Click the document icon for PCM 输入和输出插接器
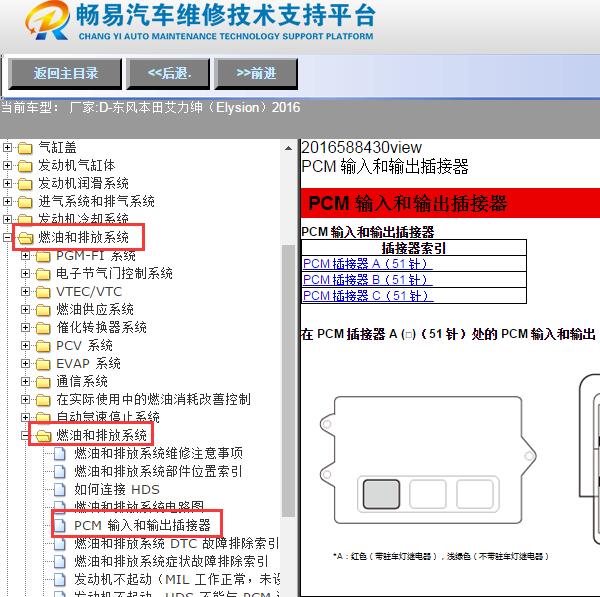Viewport: 600px width, 597px height. 60,525
